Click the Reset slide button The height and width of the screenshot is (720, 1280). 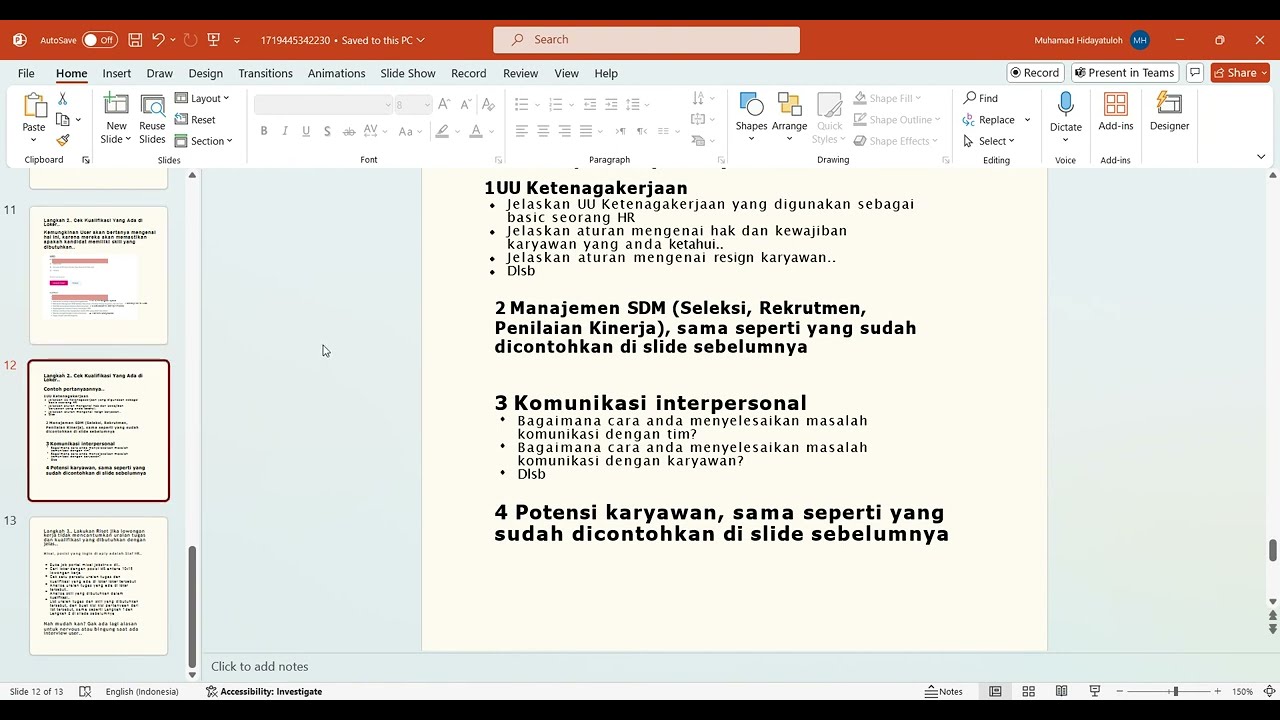pos(195,119)
